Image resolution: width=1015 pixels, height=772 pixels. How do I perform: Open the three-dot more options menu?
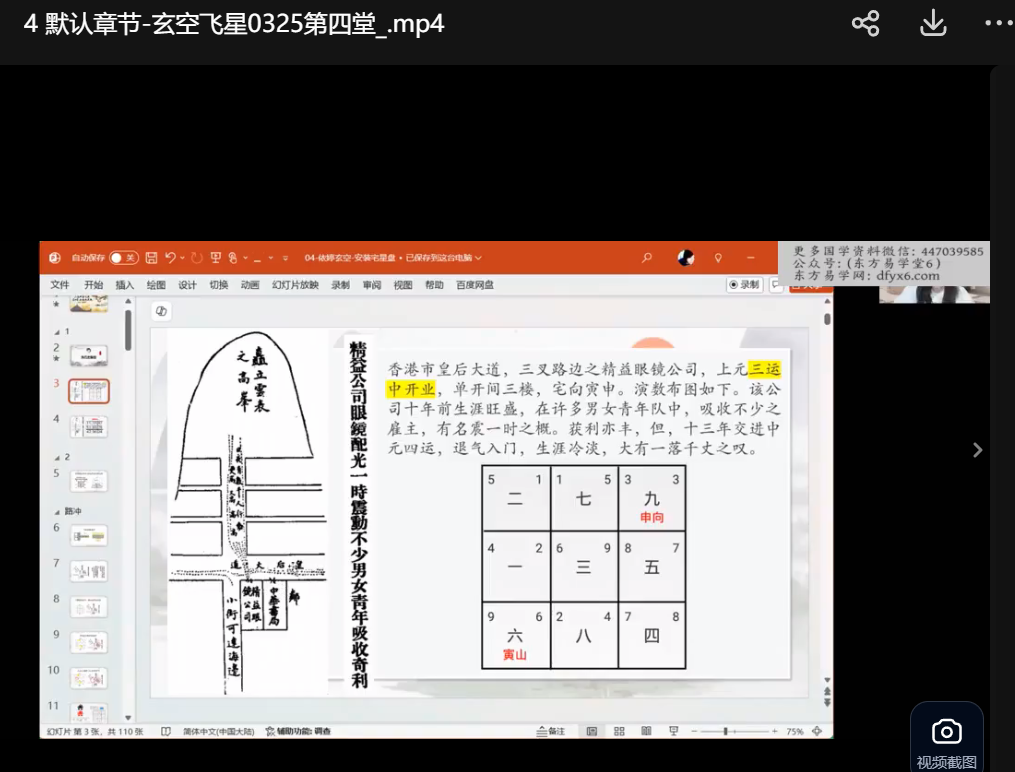click(x=998, y=24)
